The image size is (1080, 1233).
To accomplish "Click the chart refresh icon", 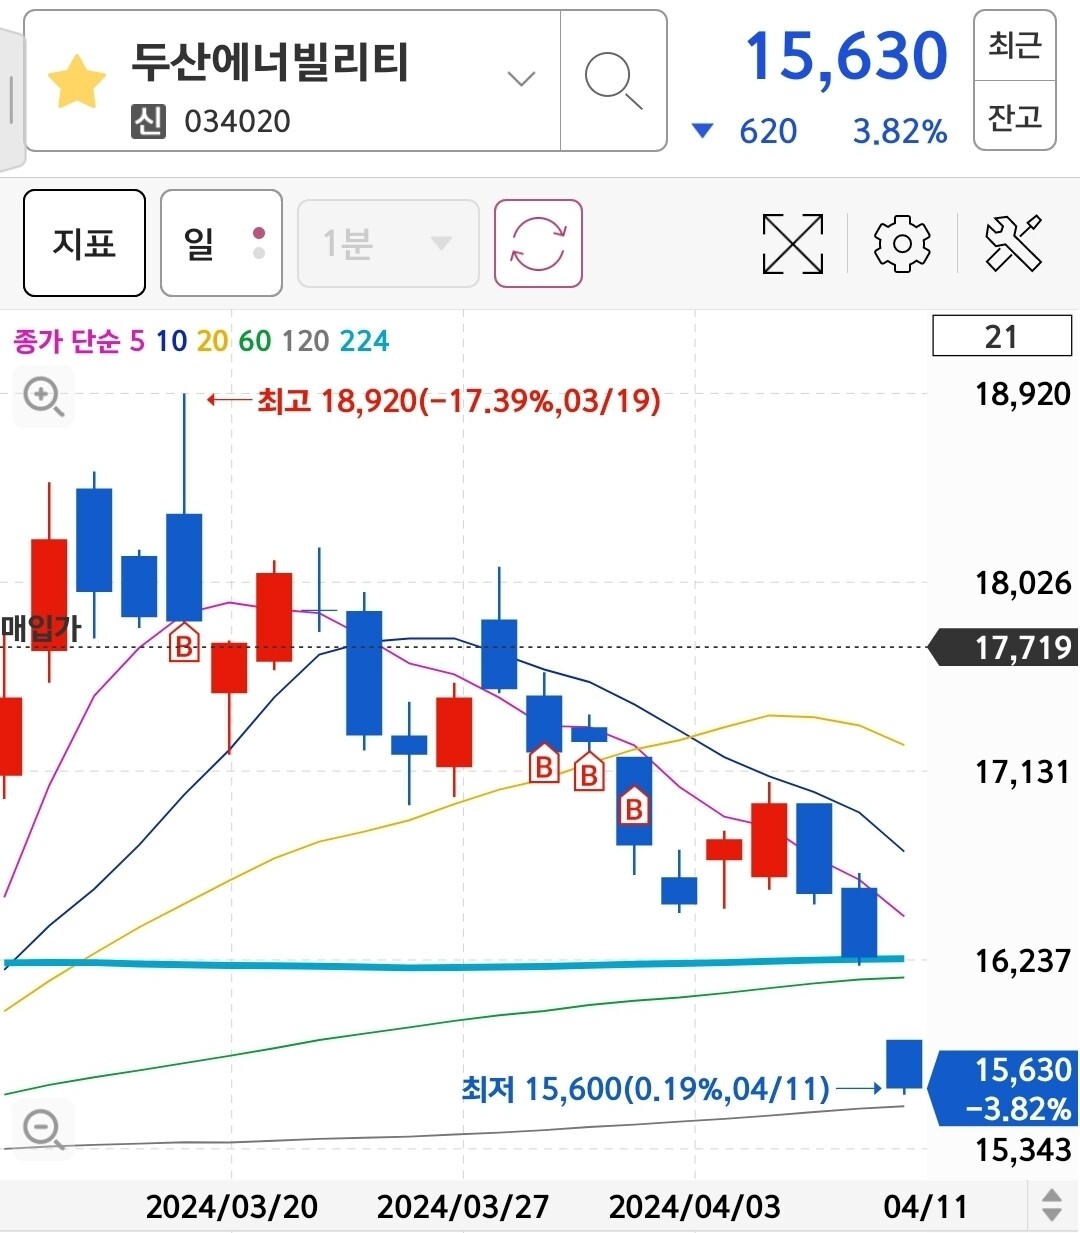I will [538, 243].
